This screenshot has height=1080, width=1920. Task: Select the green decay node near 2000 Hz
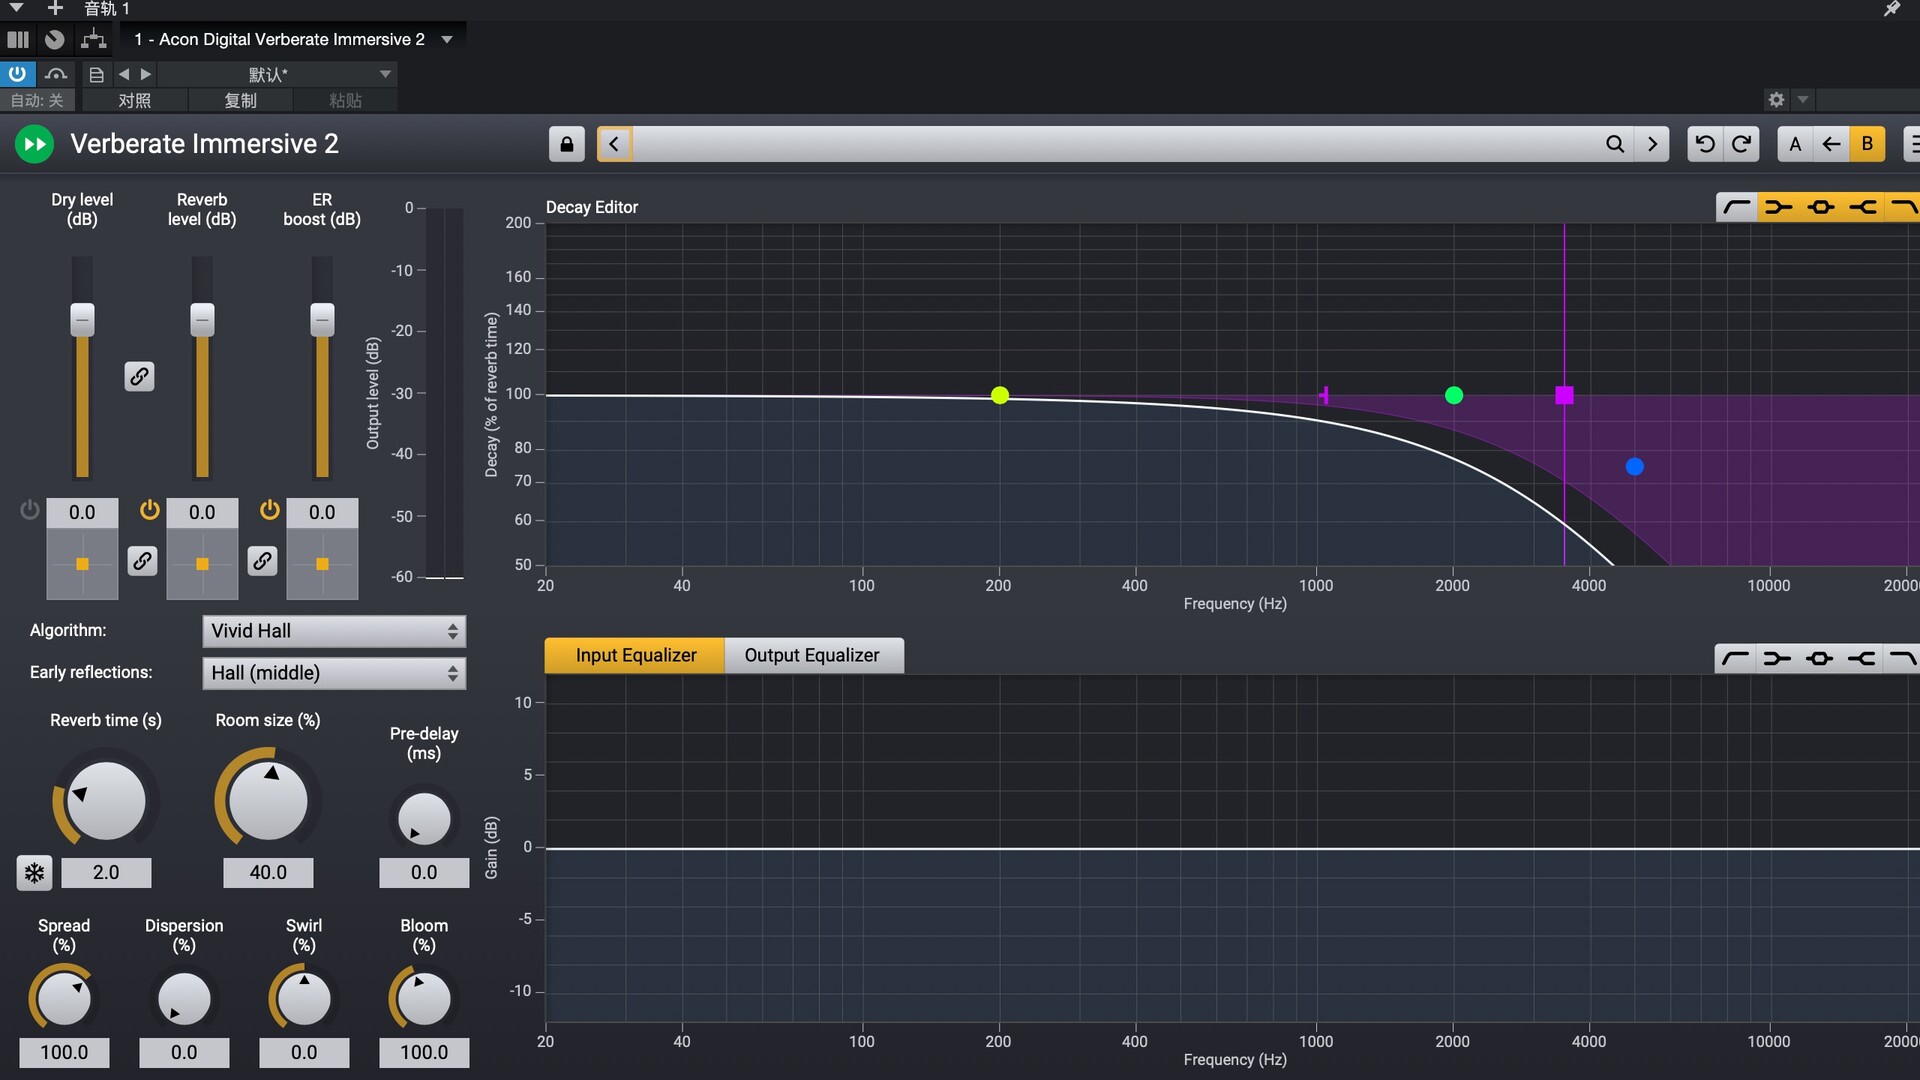[x=1454, y=396]
